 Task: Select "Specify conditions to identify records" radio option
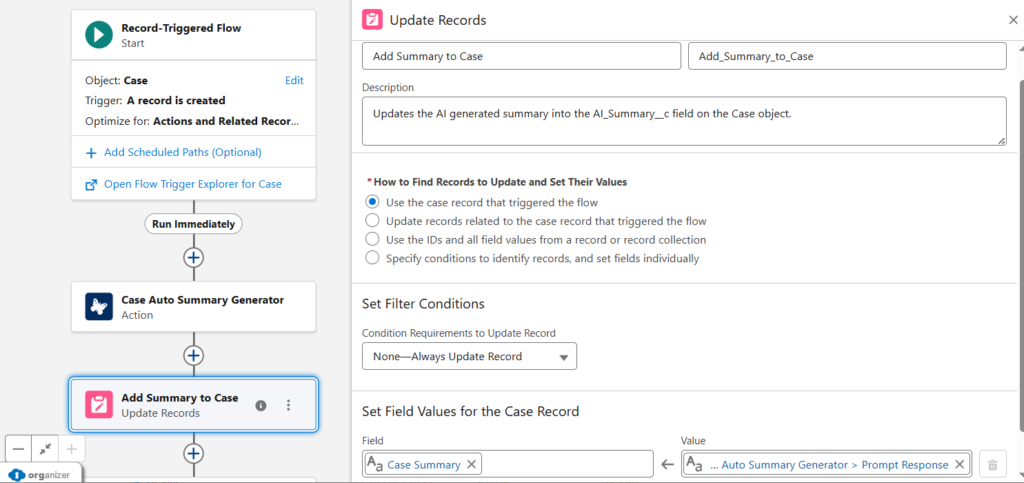[x=373, y=259]
